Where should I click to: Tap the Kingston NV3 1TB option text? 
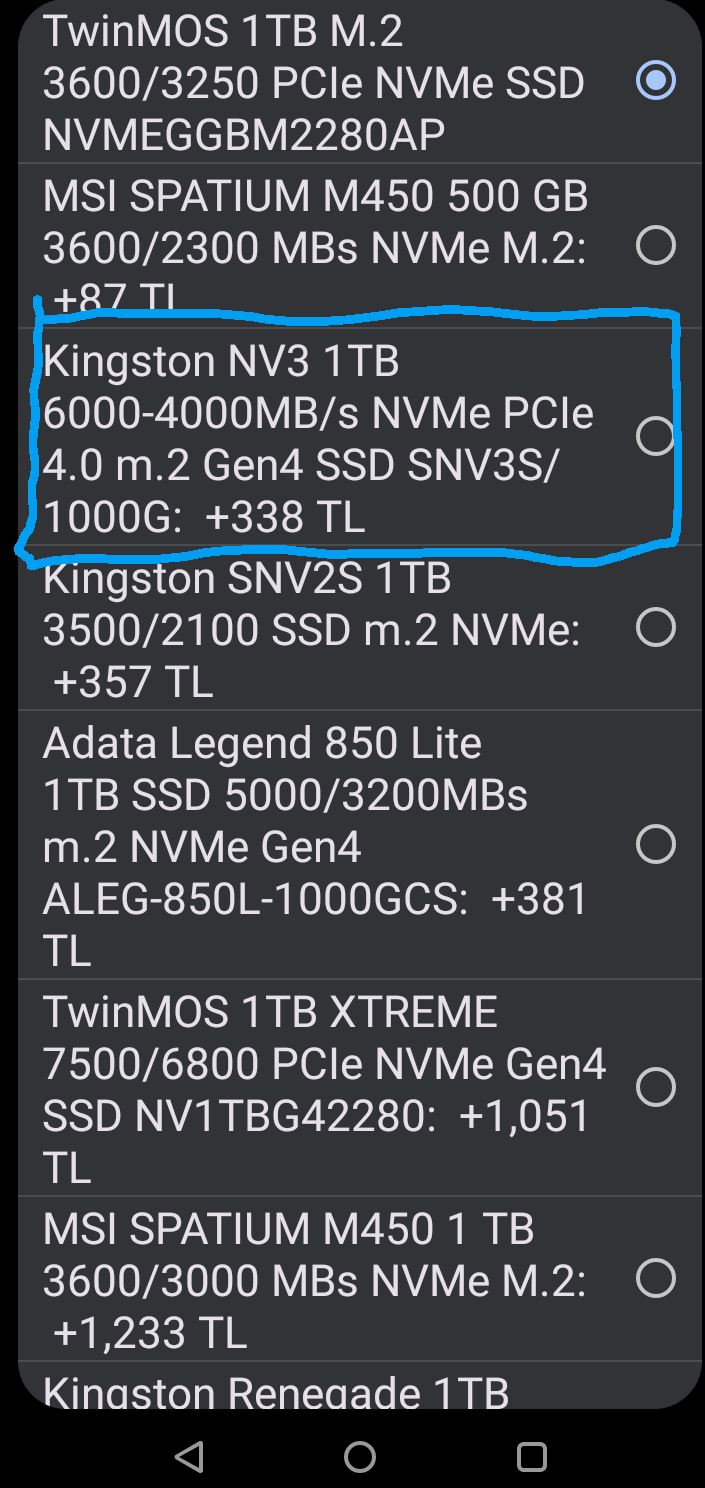pyautogui.click(x=320, y=438)
